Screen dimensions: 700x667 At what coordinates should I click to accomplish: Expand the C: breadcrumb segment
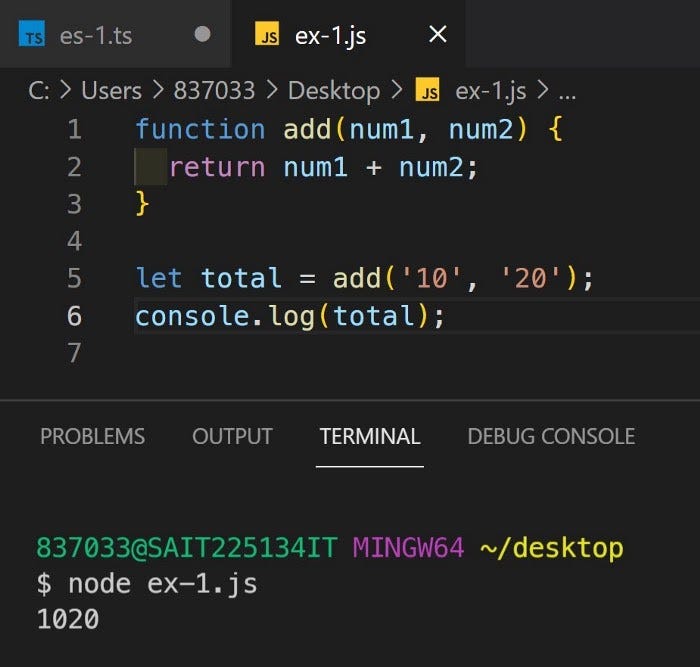point(39,91)
